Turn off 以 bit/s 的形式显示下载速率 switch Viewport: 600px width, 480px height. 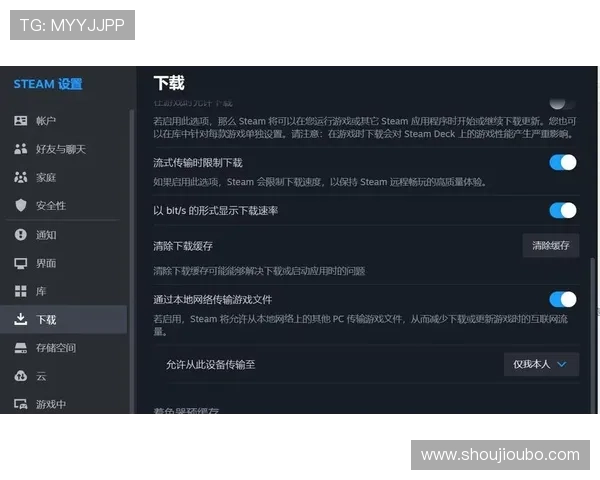pyautogui.click(x=563, y=210)
